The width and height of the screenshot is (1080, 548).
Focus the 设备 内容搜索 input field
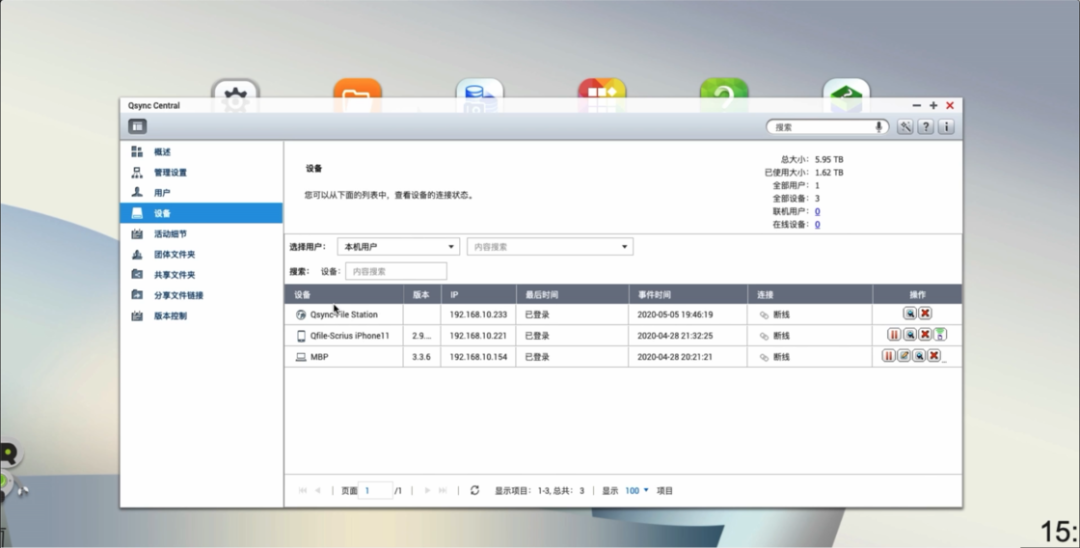[396, 271]
